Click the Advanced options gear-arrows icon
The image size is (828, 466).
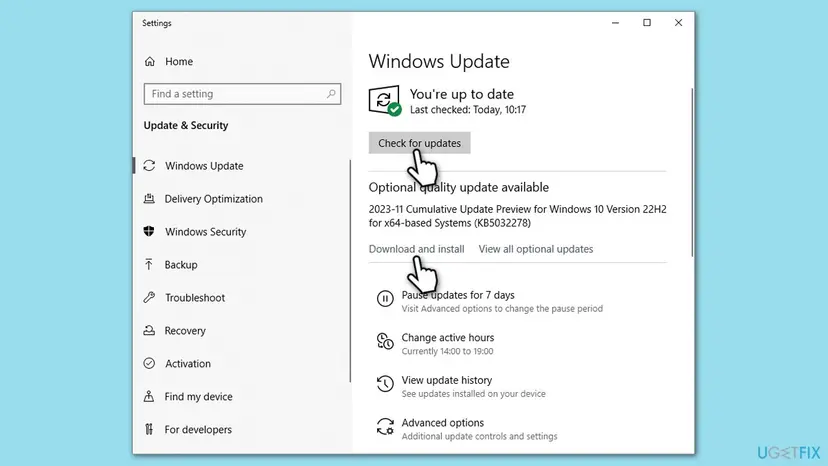[385, 426]
